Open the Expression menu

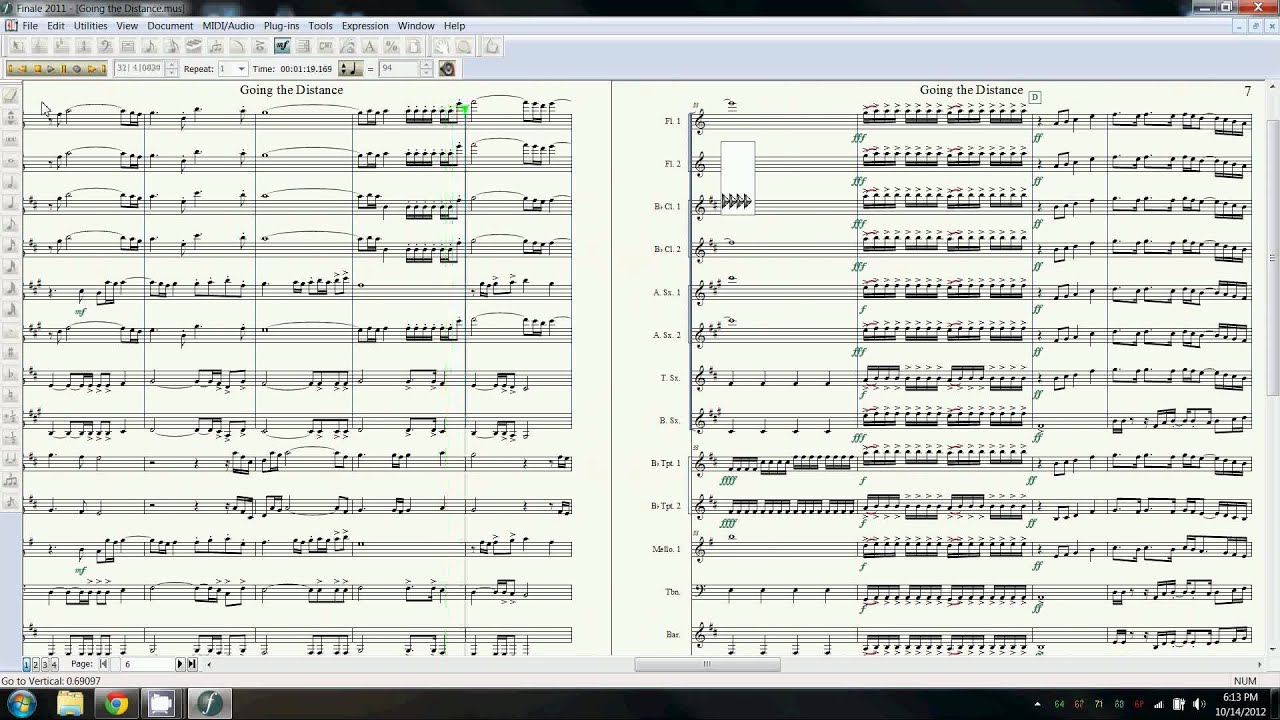tap(365, 25)
